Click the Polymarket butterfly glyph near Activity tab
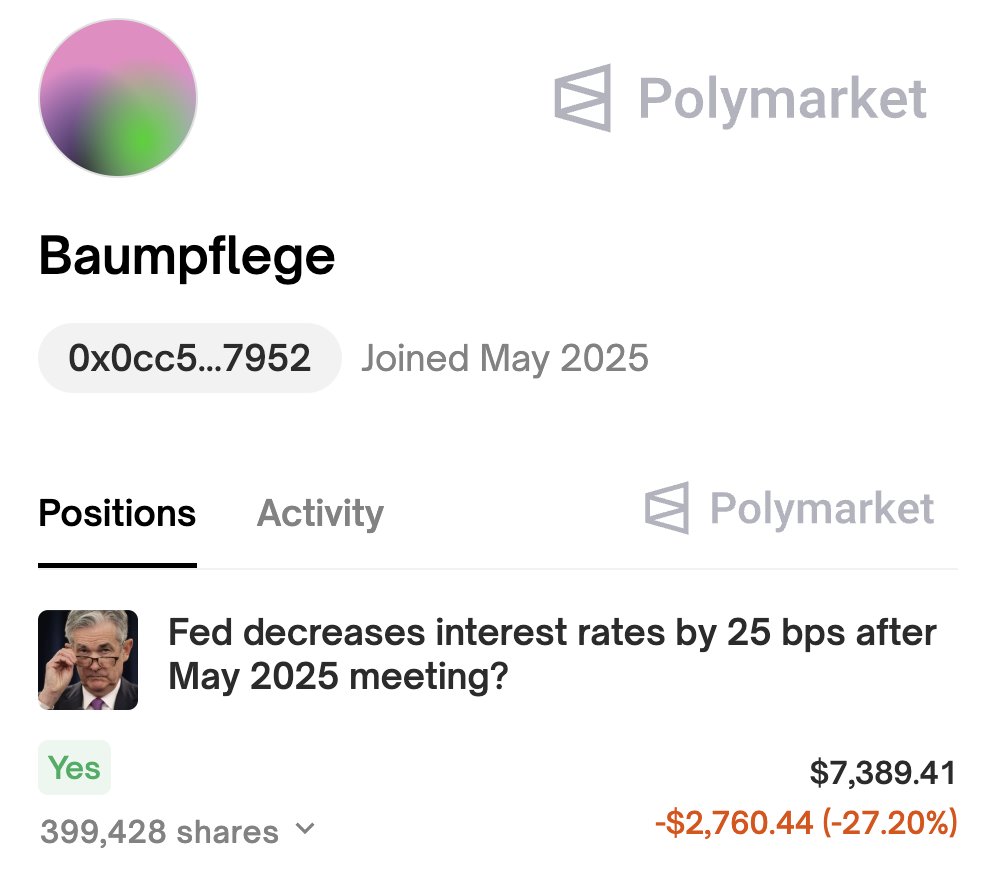The height and width of the screenshot is (892, 992). point(667,510)
